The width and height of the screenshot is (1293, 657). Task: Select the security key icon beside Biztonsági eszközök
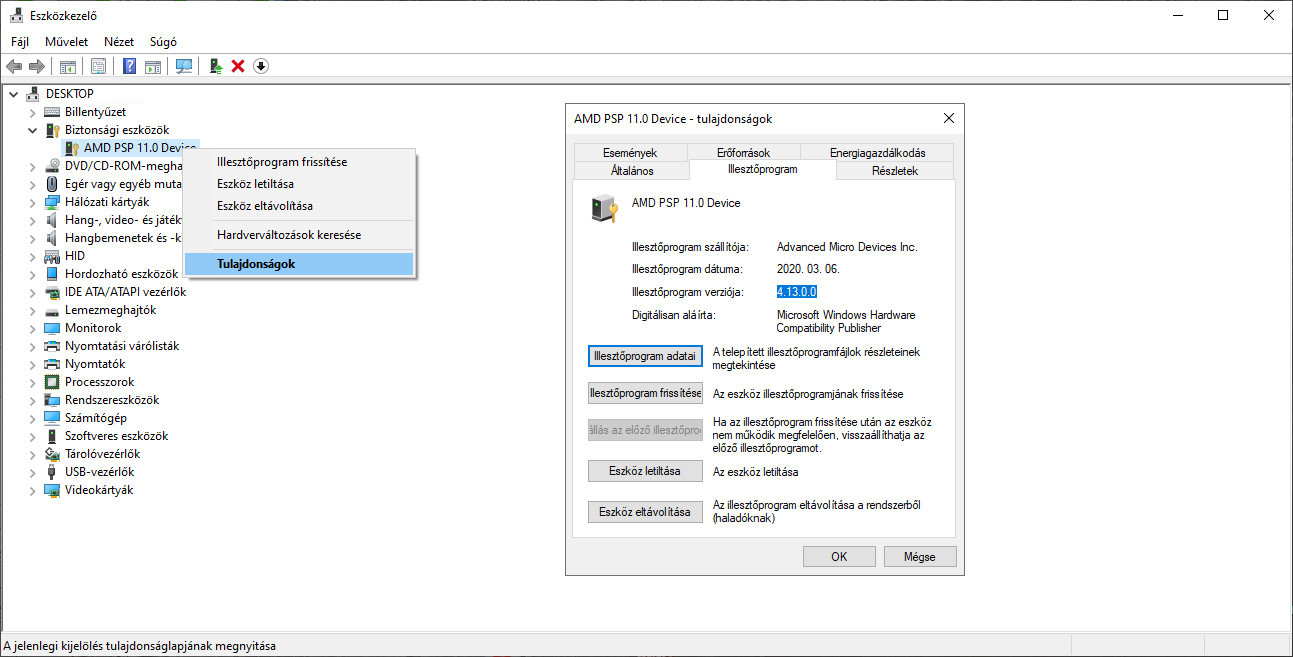tap(52, 130)
